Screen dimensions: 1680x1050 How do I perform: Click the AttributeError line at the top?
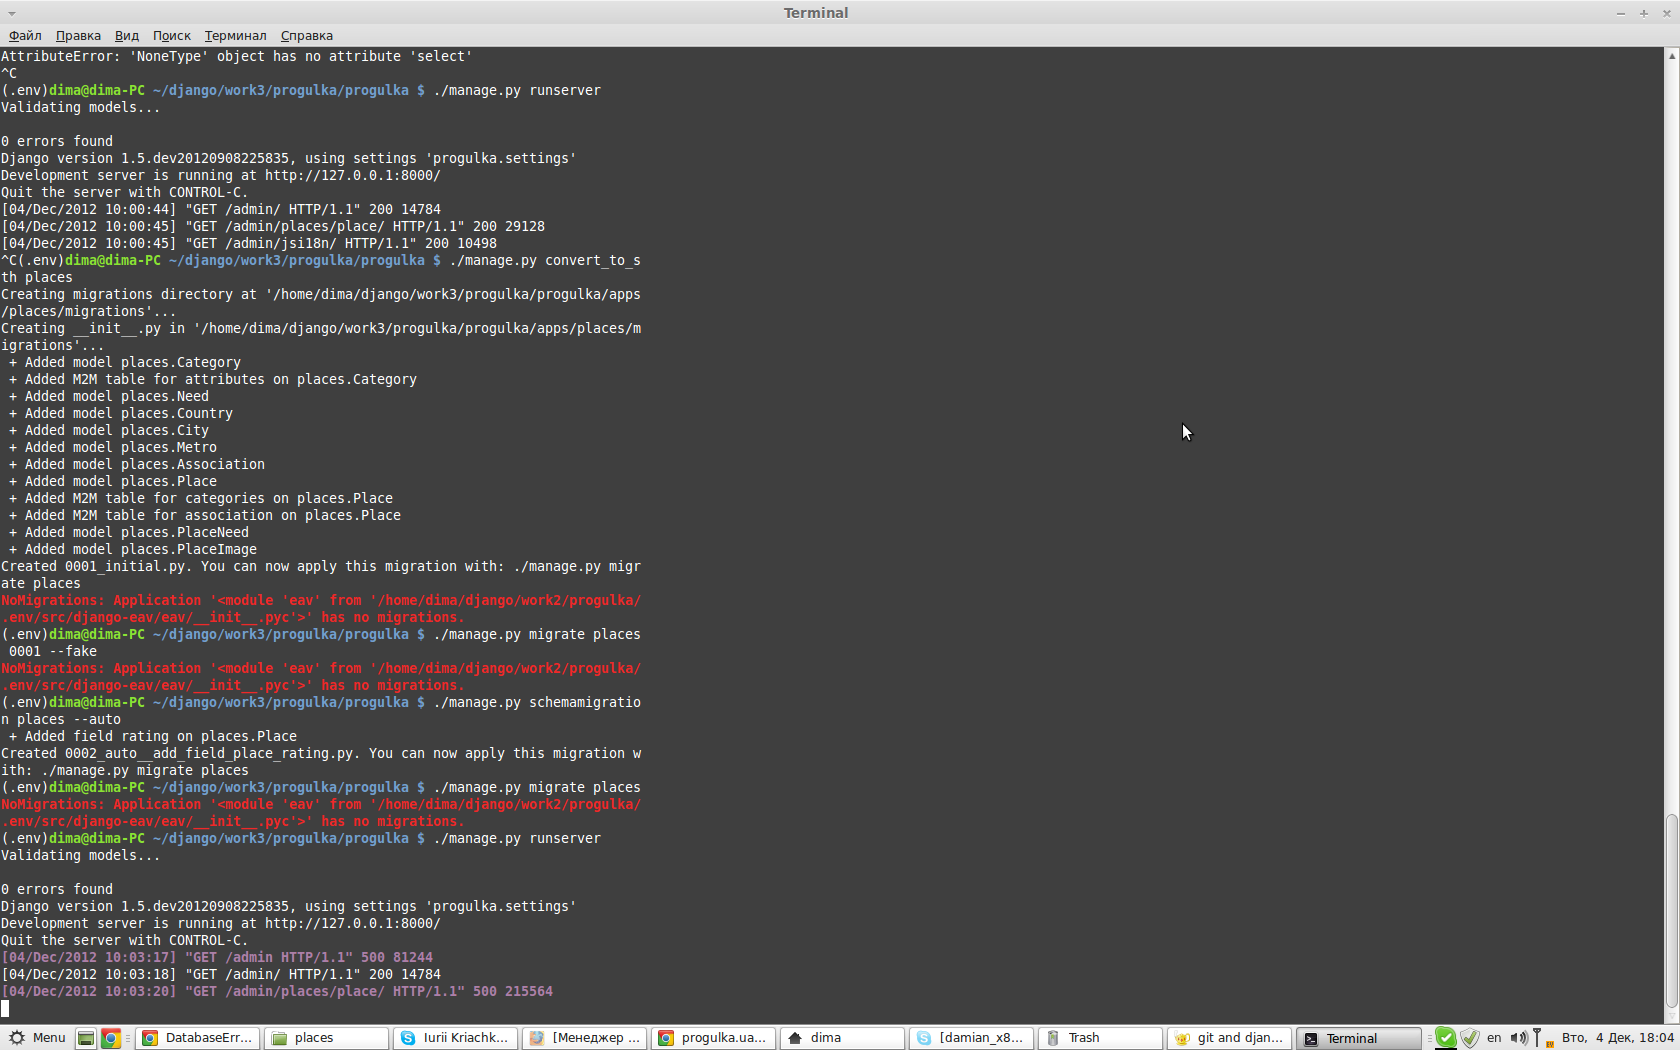click(x=236, y=56)
